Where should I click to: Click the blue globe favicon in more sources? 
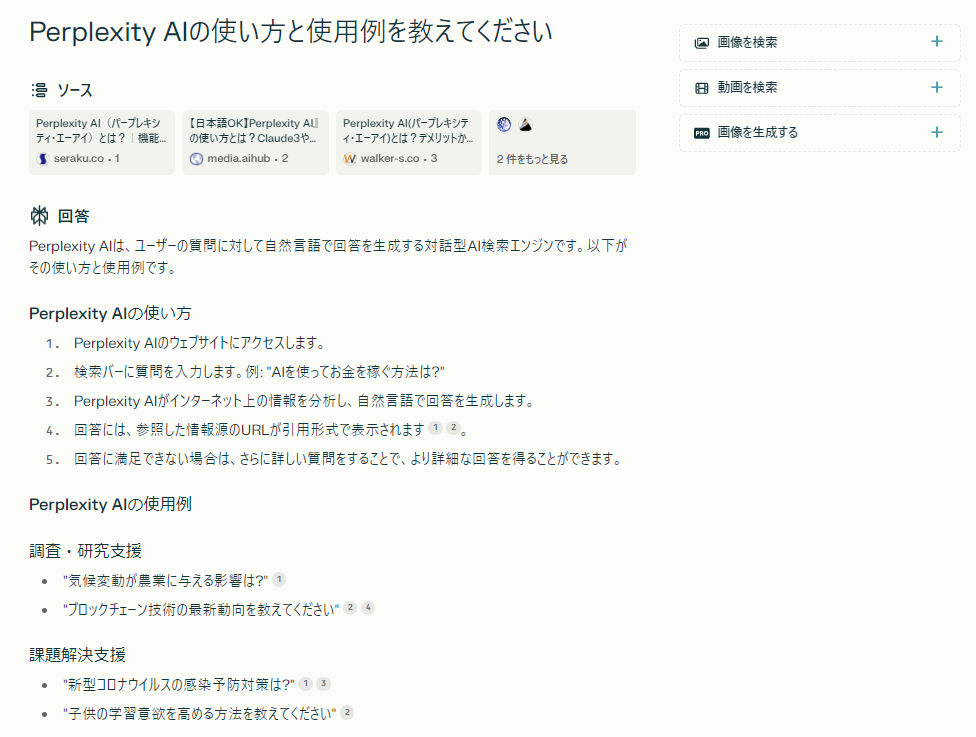(504, 124)
